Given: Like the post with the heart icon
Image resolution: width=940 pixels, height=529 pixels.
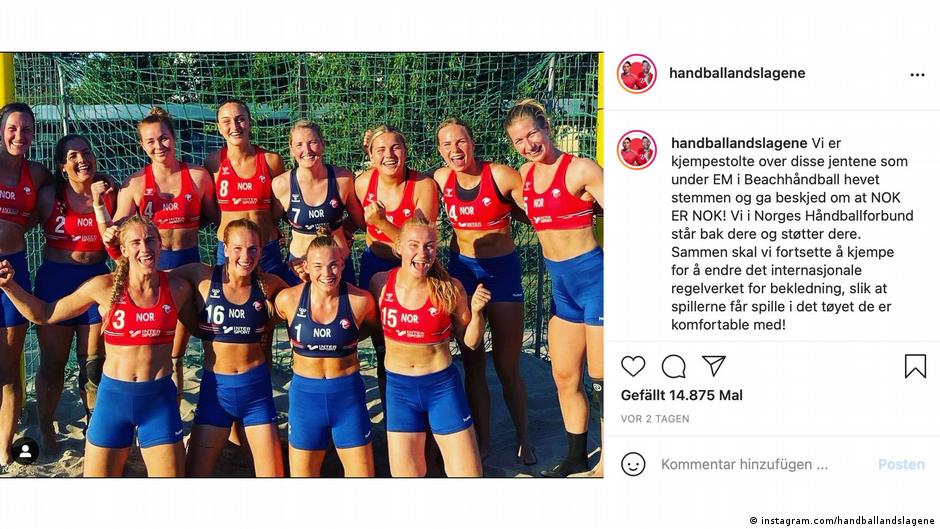Looking at the screenshot, I should tap(633, 366).
